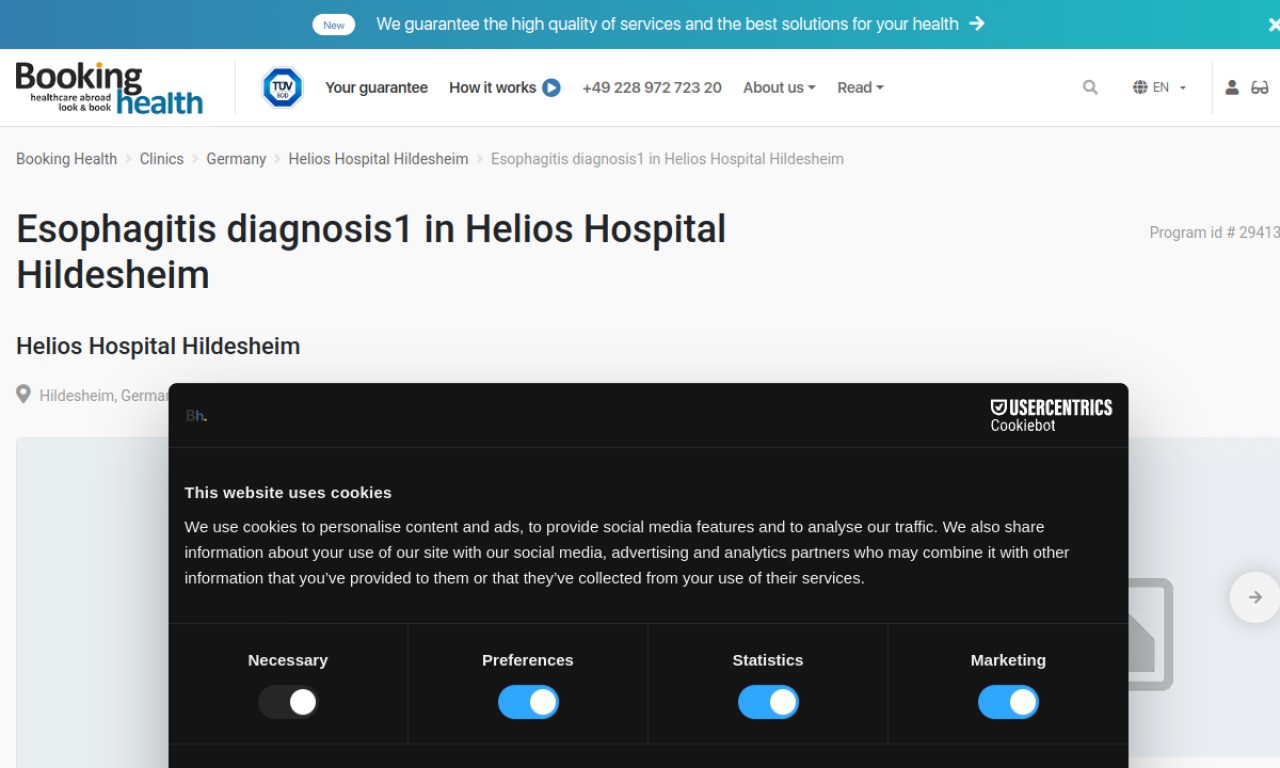Expand the About us menu

(x=779, y=88)
